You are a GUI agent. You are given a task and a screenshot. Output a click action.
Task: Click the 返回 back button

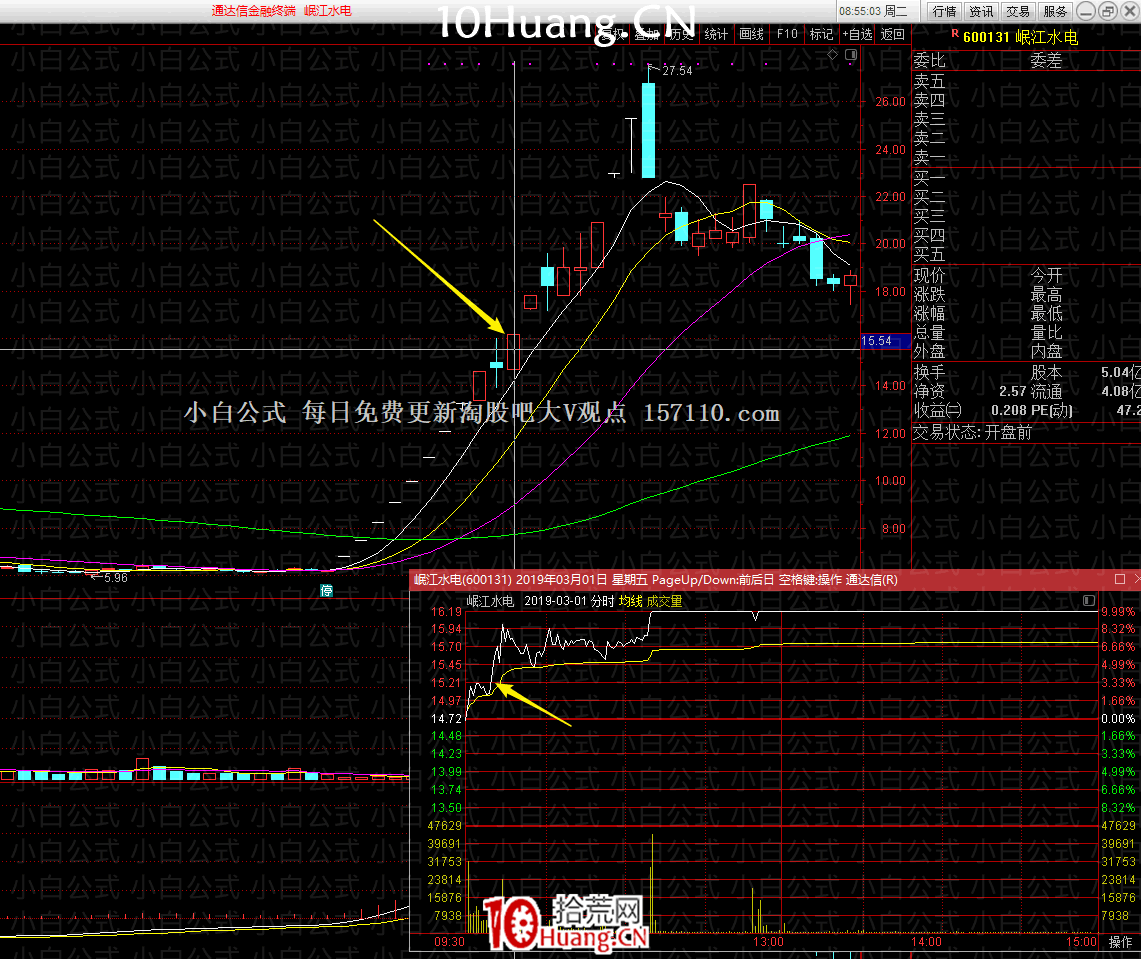pos(893,34)
